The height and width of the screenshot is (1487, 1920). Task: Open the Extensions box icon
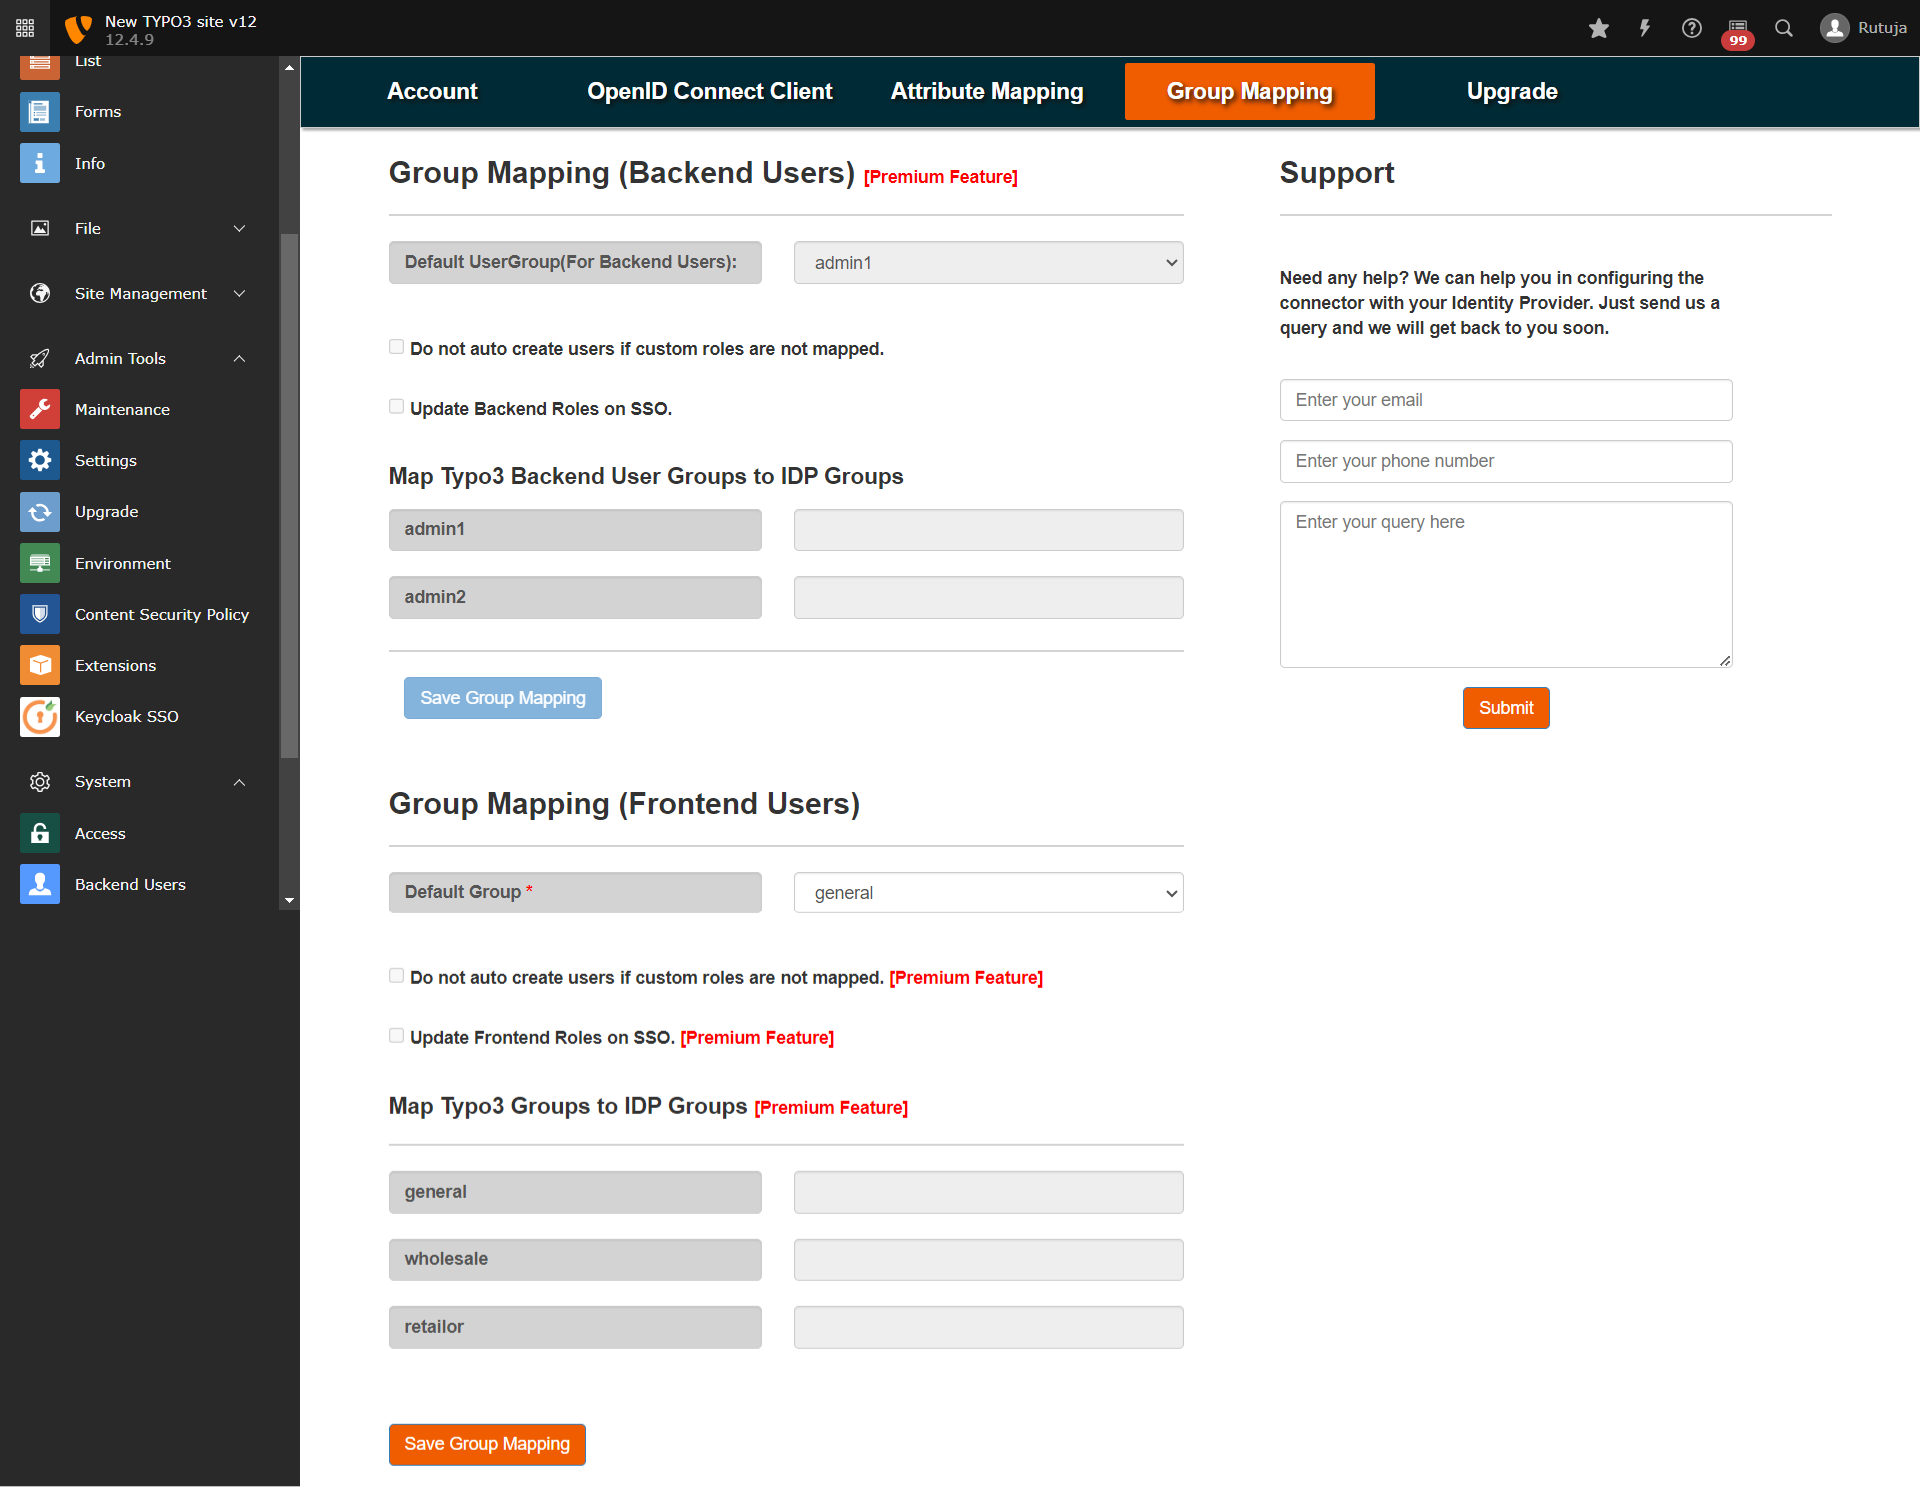[x=40, y=665]
